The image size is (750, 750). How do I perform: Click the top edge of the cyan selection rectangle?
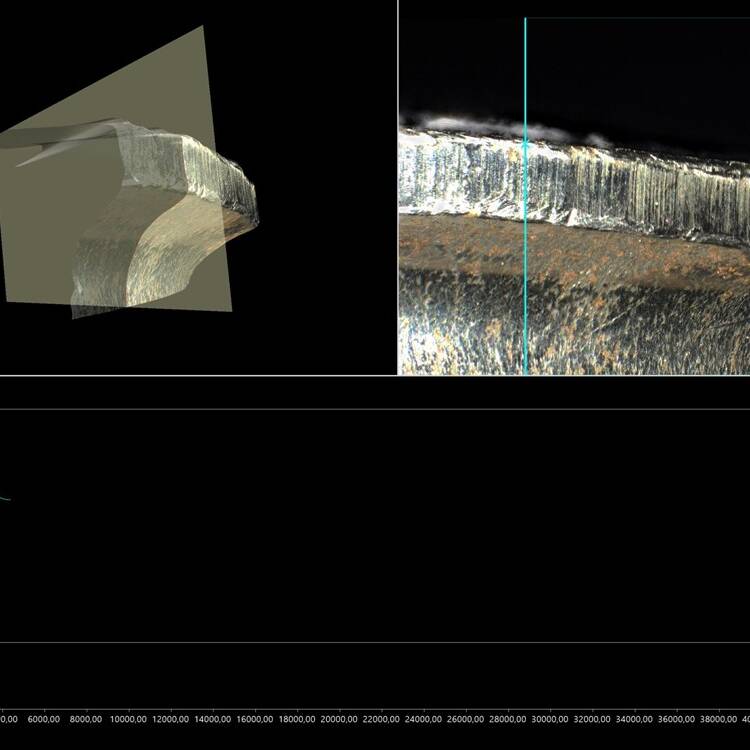pyautogui.click(x=640, y=18)
